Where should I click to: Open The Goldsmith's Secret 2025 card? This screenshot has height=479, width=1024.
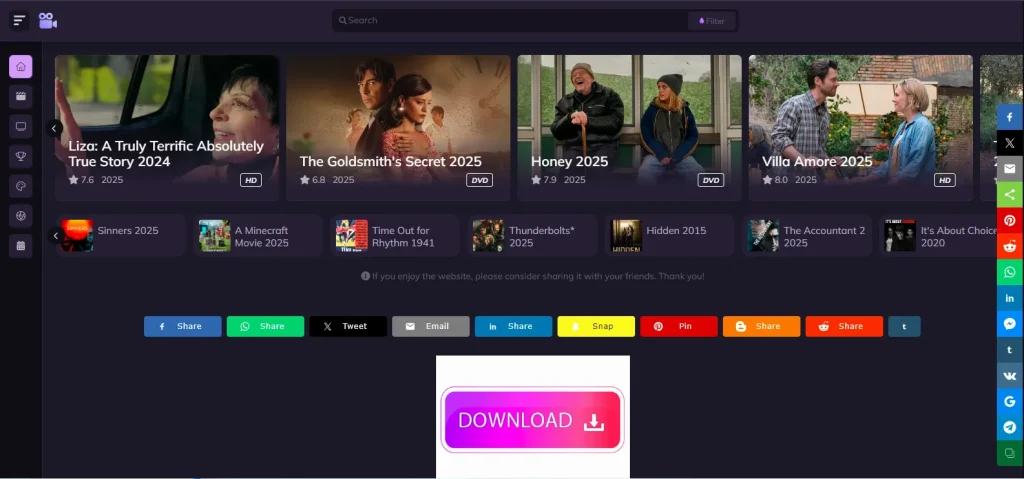(x=398, y=127)
